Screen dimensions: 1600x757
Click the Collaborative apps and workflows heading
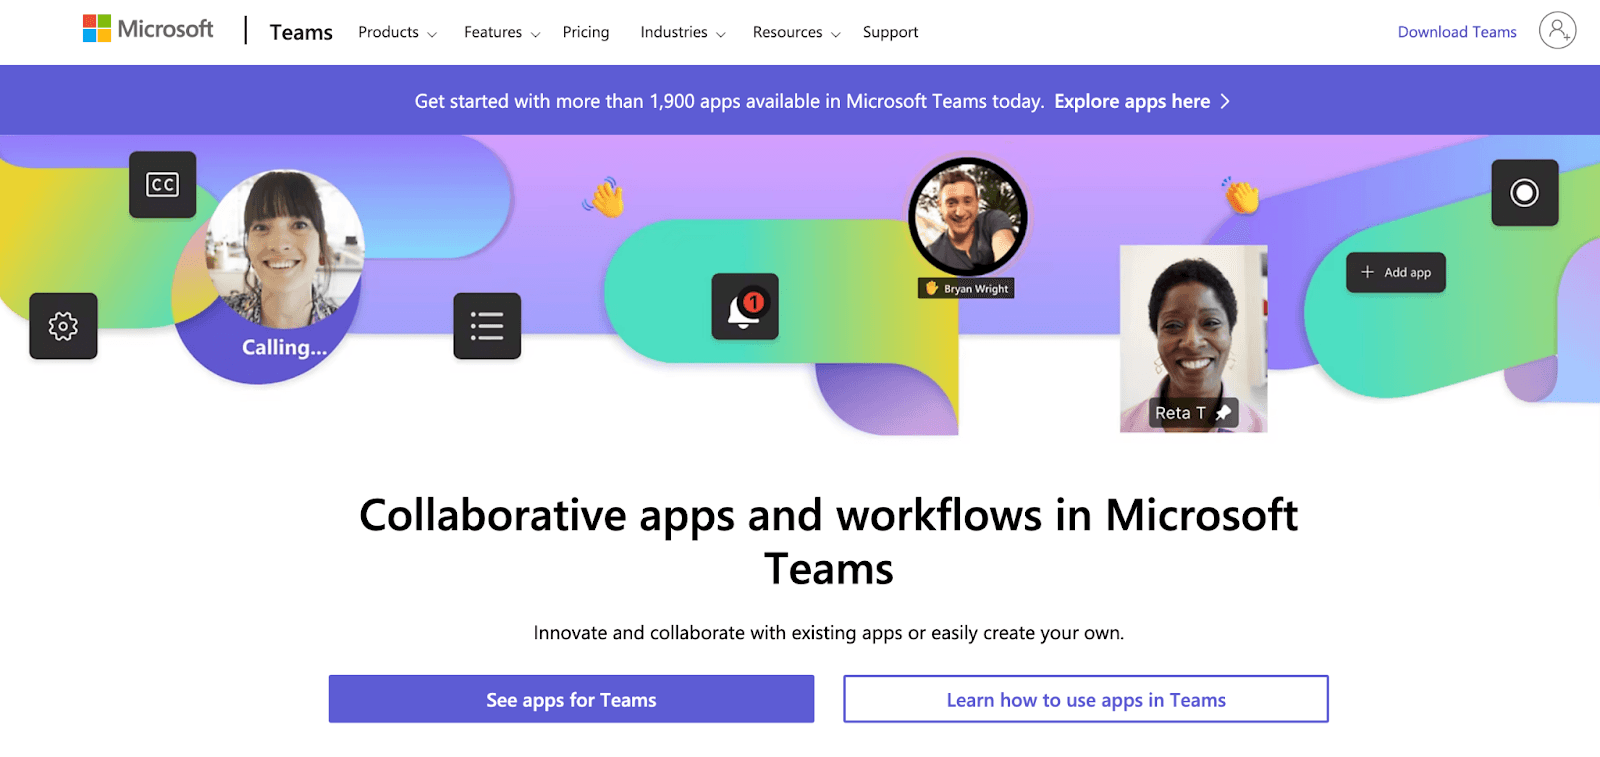[828, 542]
